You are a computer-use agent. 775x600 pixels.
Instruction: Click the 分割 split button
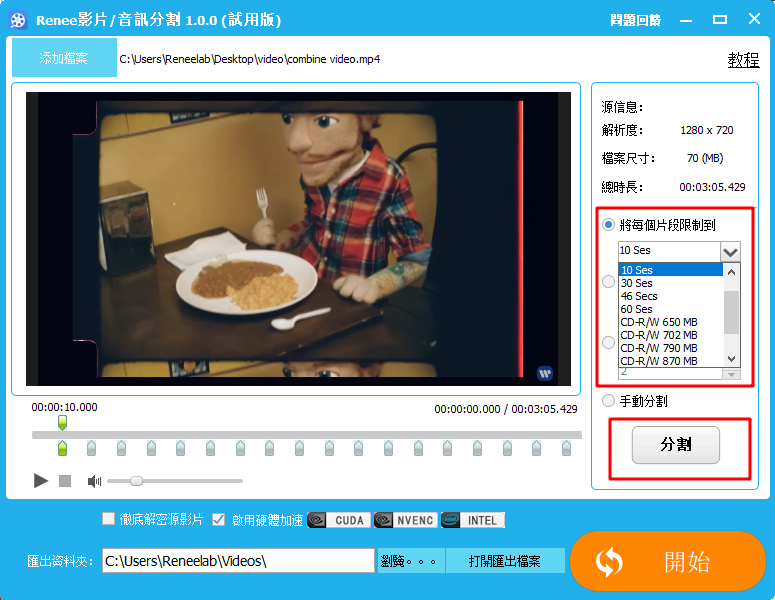pyautogui.click(x=676, y=445)
